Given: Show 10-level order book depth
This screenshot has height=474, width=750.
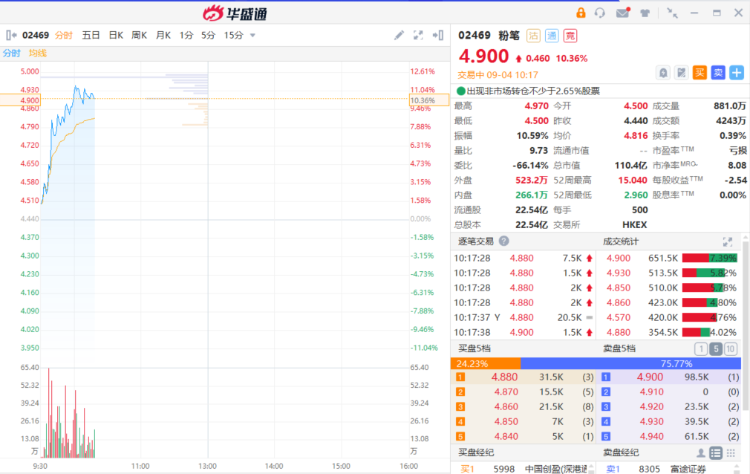Looking at the screenshot, I should coord(730,349).
